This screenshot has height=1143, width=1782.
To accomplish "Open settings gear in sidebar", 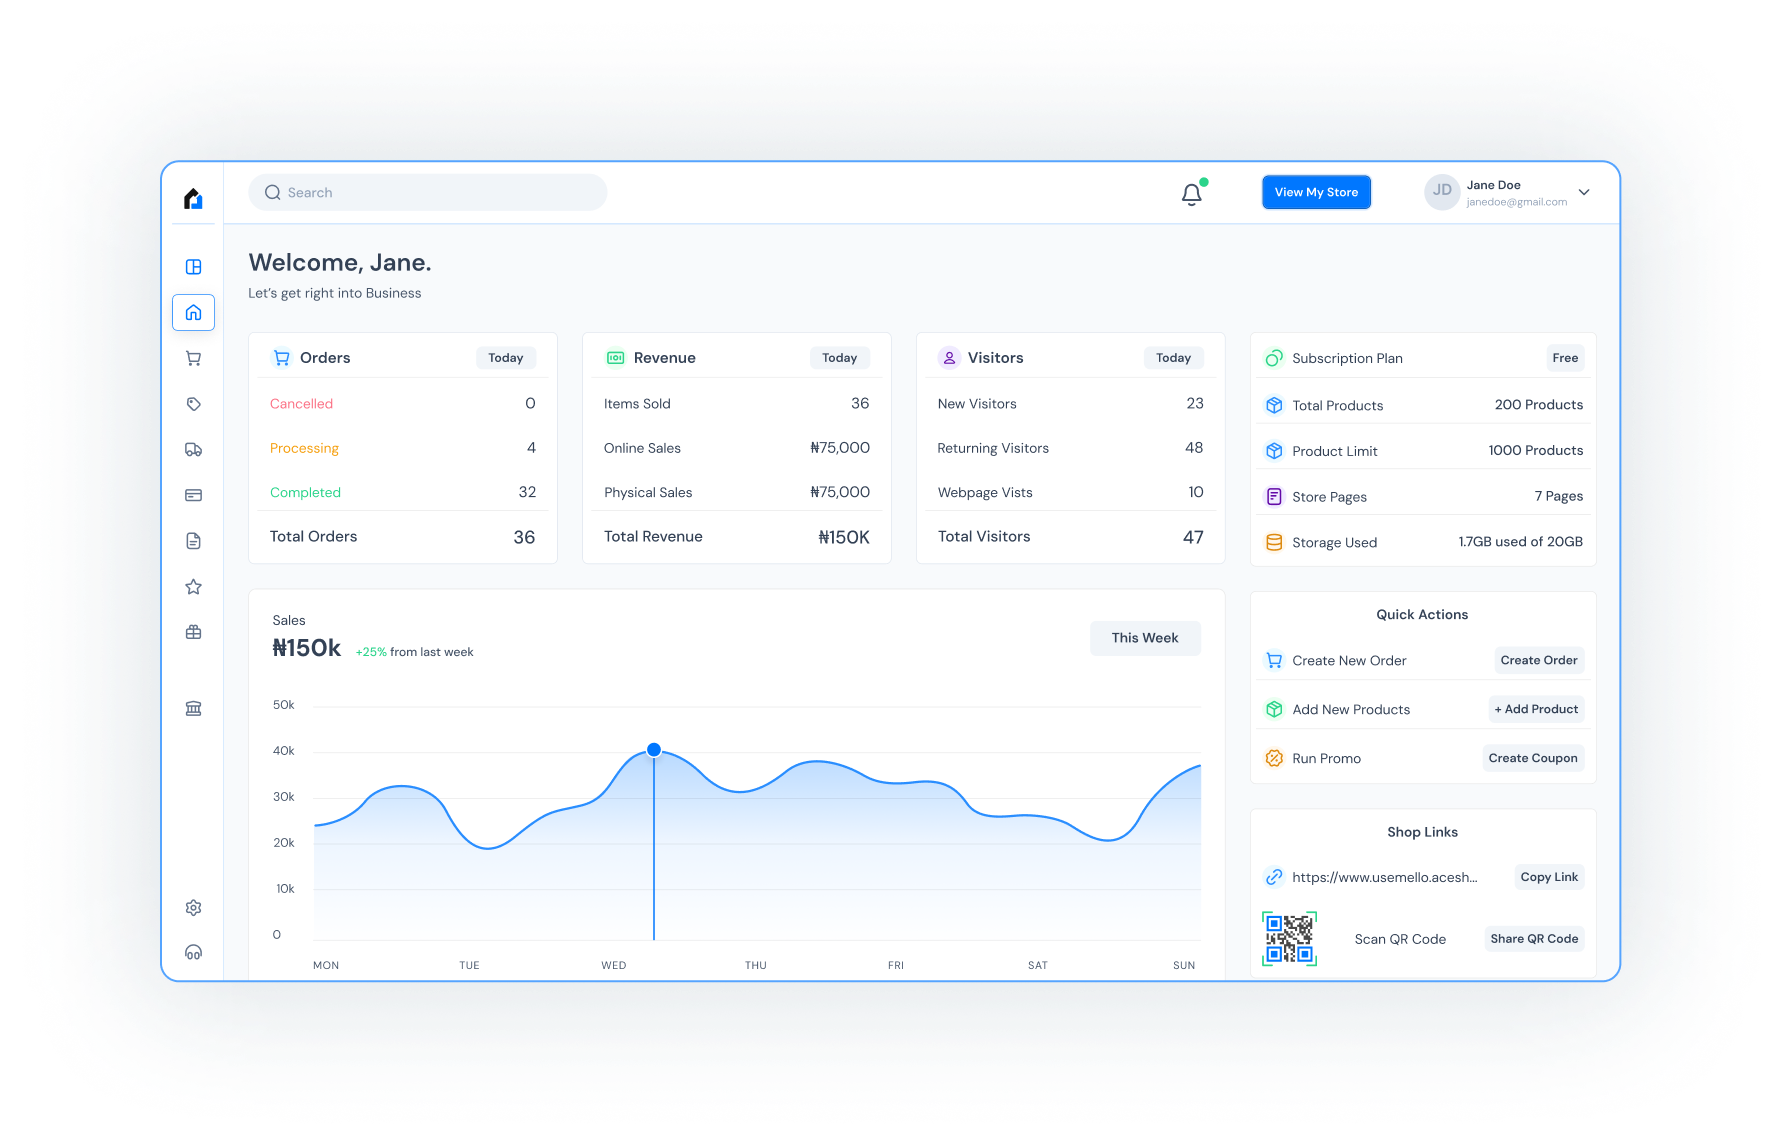I will pos(194,908).
